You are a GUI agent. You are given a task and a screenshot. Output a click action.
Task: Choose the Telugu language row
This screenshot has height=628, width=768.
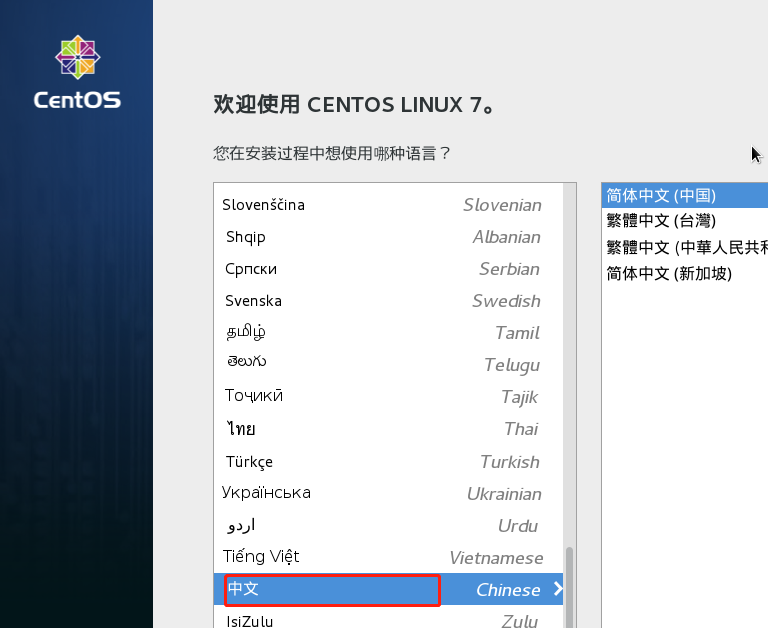pyautogui.click(x=388, y=365)
